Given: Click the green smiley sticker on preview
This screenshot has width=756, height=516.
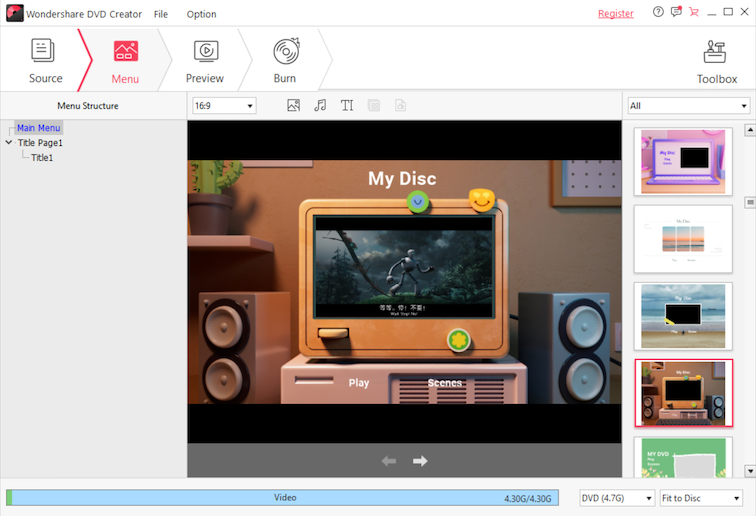Looking at the screenshot, I should coord(418,202).
